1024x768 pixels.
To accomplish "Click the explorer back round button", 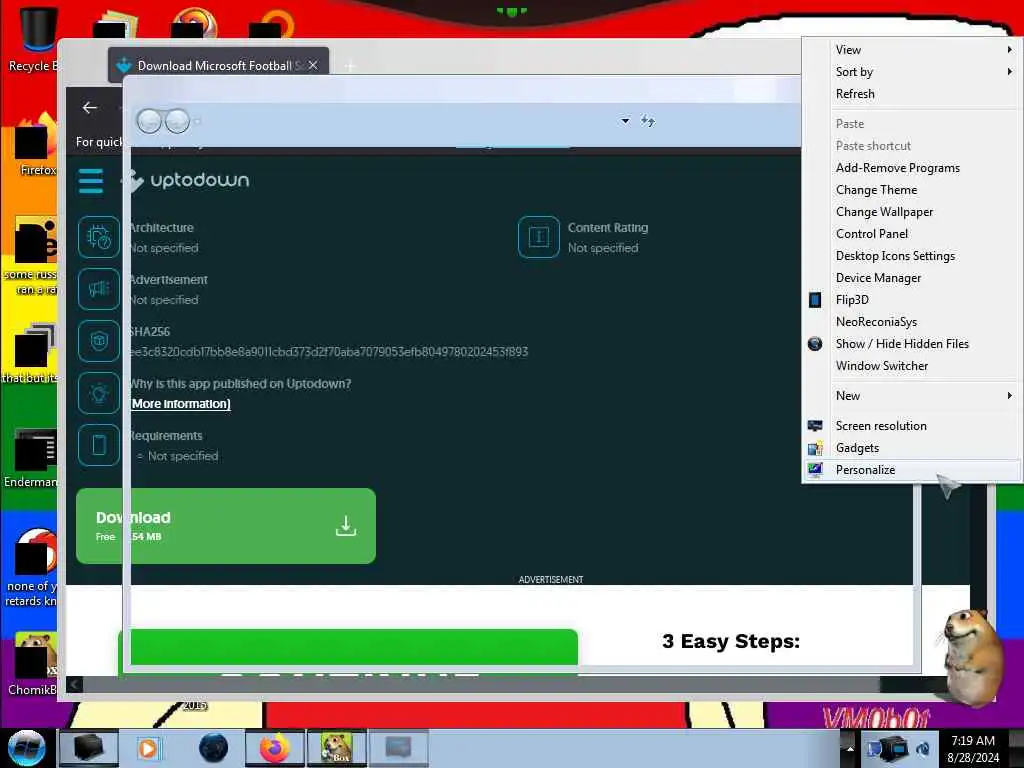I will coord(150,121).
